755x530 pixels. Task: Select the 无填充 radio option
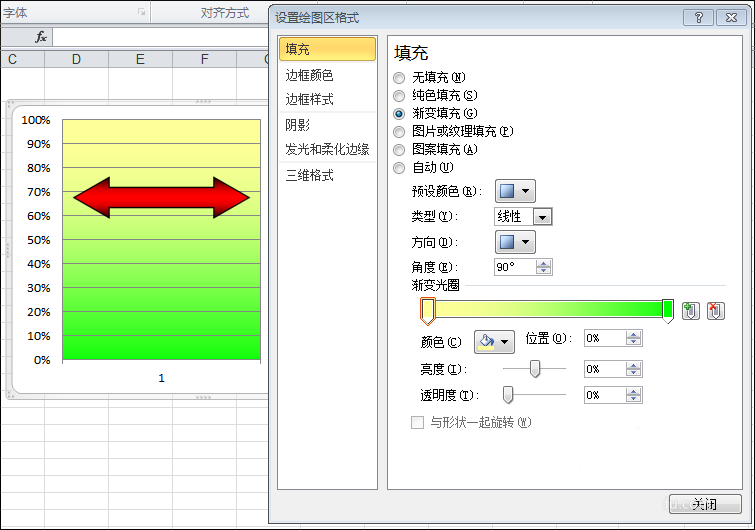pos(399,78)
